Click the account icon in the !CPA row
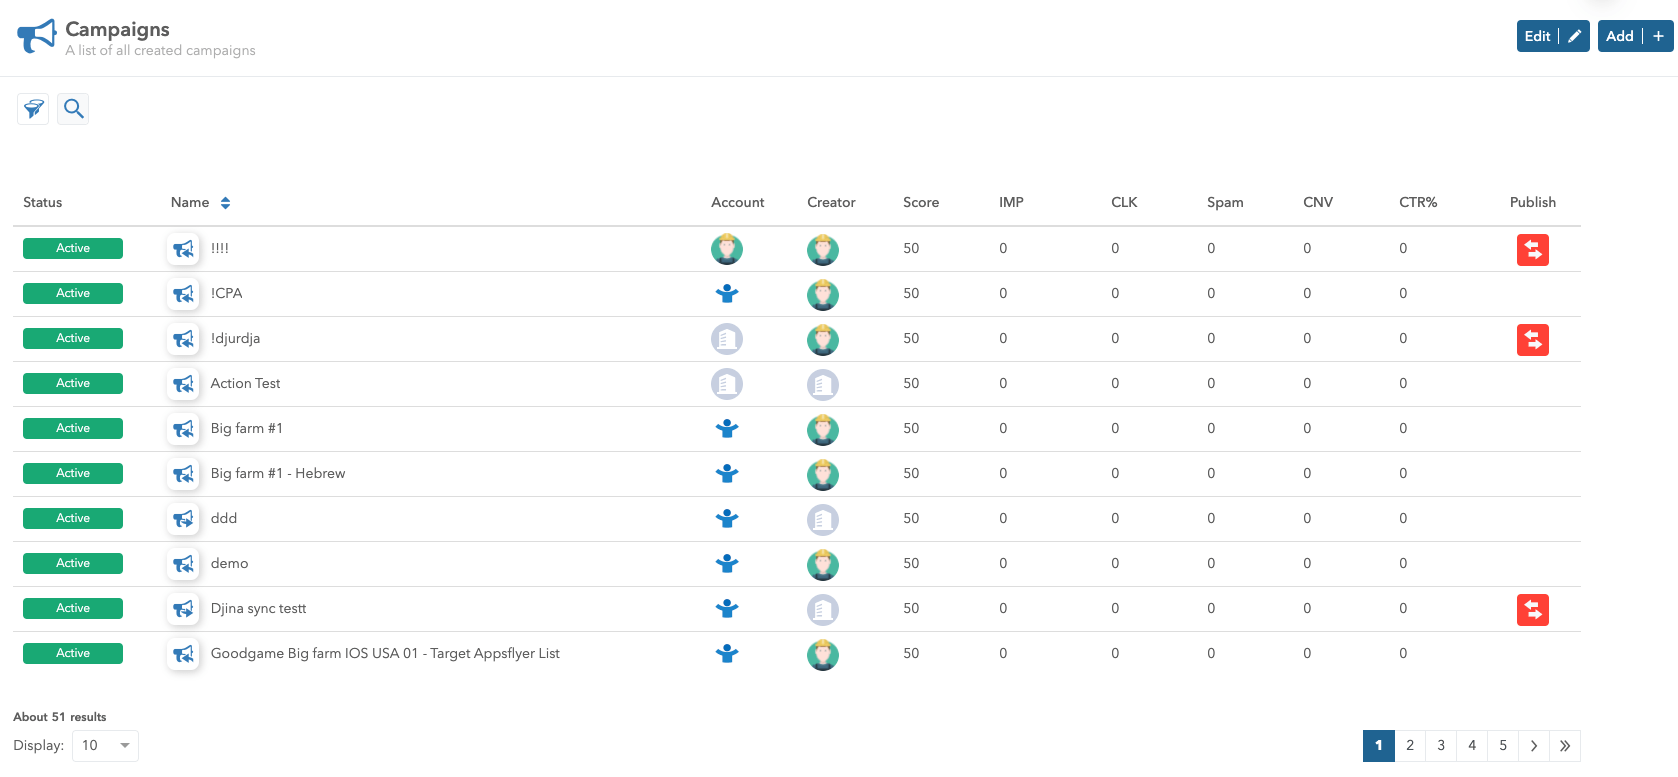 click(727, 294)
